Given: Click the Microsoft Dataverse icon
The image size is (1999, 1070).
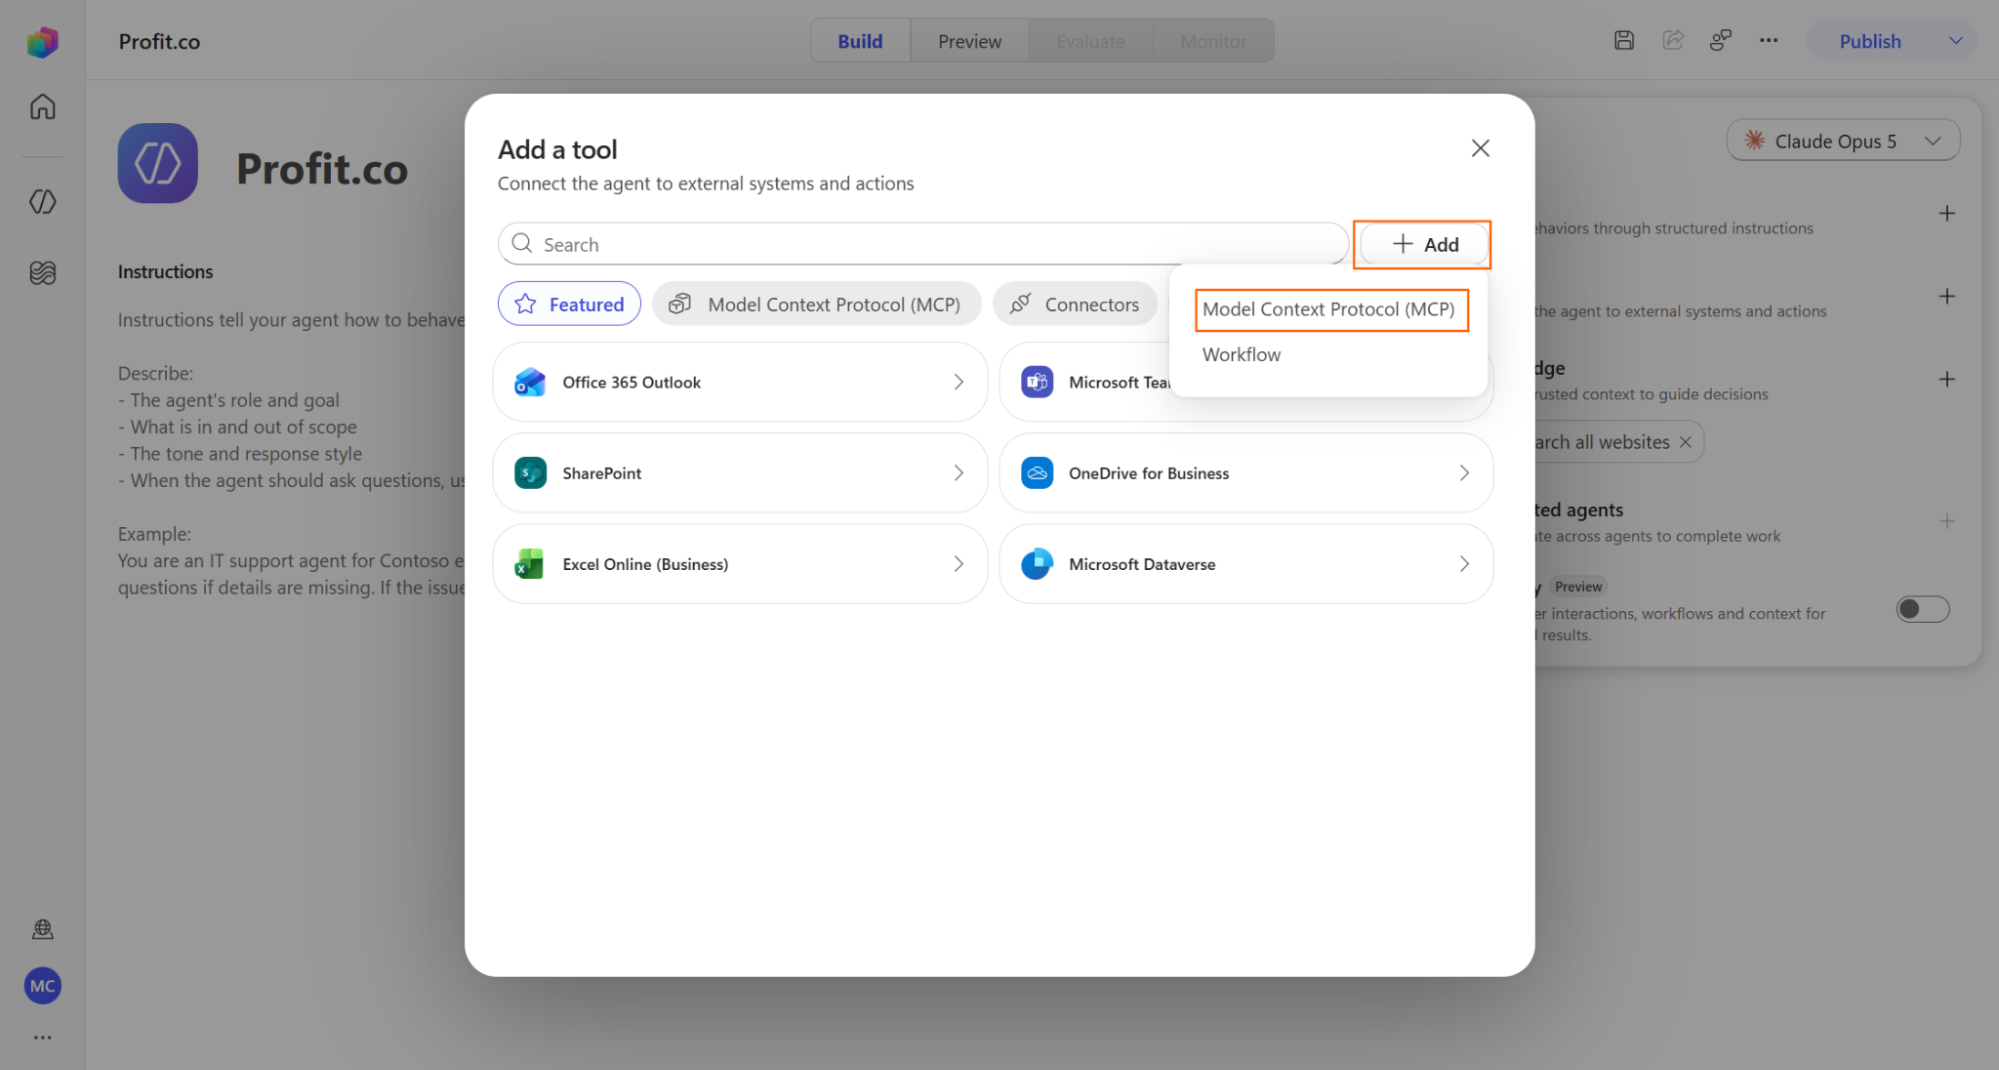Looking at the screenshot, I should tap(1037, 564).
